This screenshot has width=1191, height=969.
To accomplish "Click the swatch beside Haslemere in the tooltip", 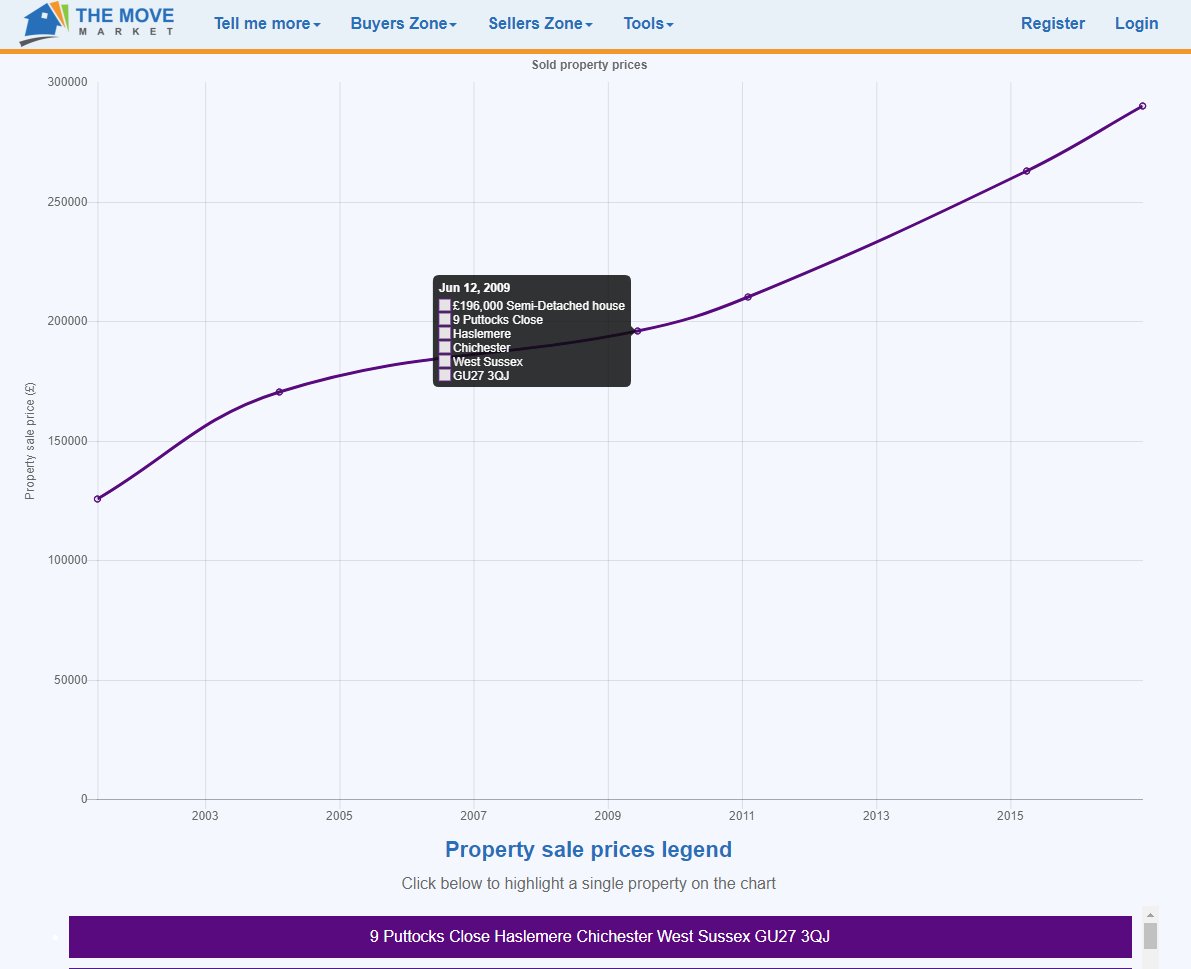I will coord(444,333).
